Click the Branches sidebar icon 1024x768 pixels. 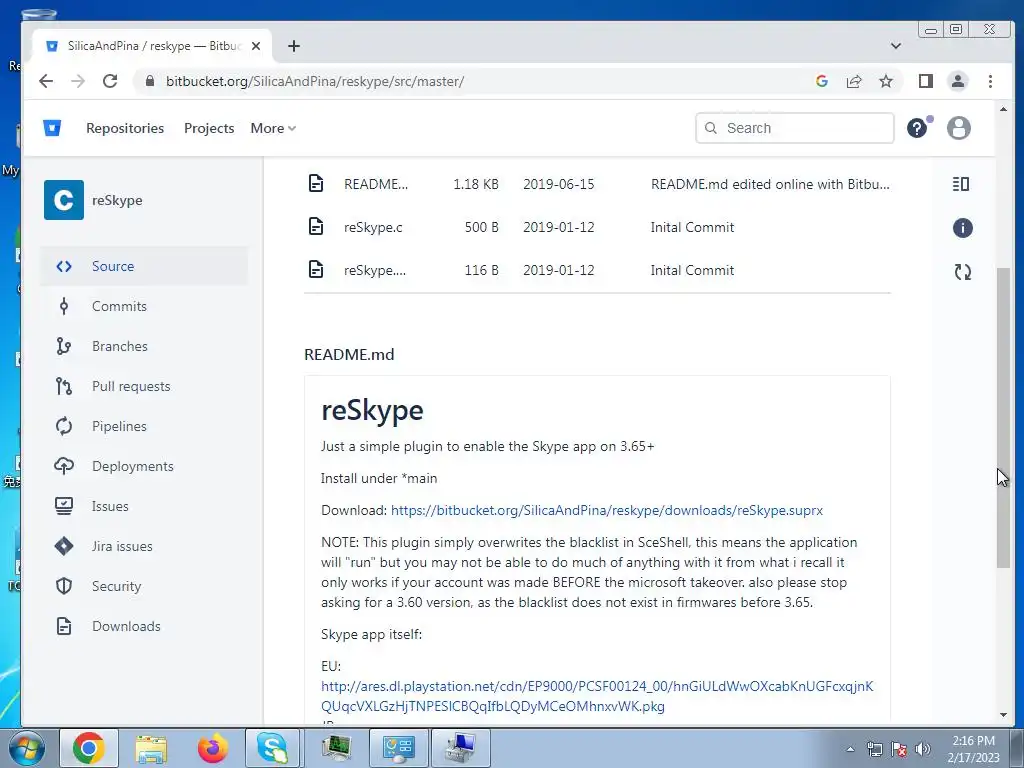coord(64,346)
